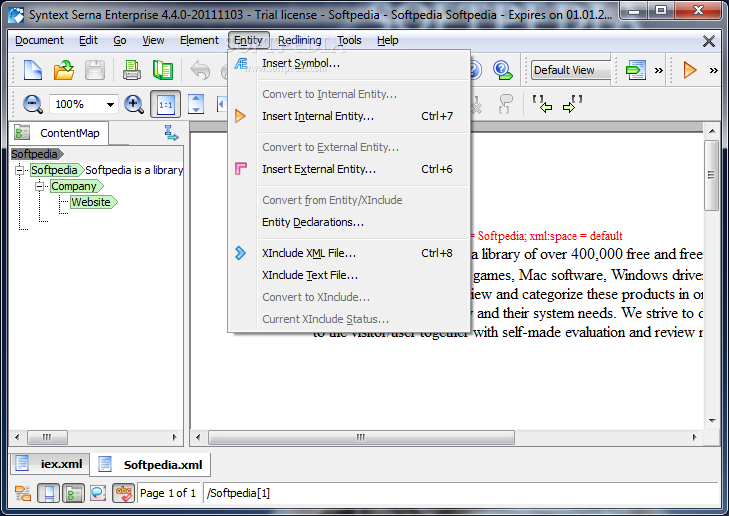
Task: Choose Insert Internal Entity menu item
Action: [x=349, y=116]
